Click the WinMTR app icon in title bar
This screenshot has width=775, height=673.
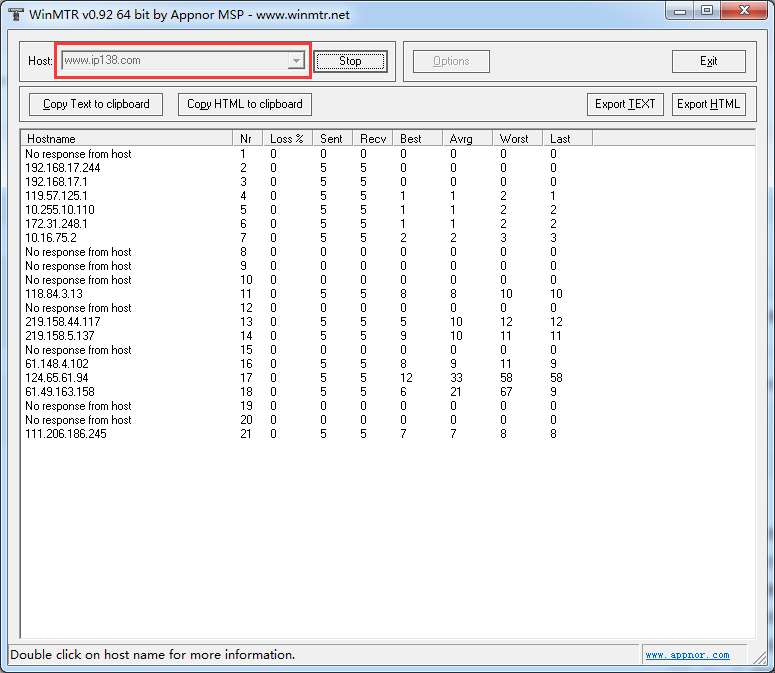click(16, 14)
